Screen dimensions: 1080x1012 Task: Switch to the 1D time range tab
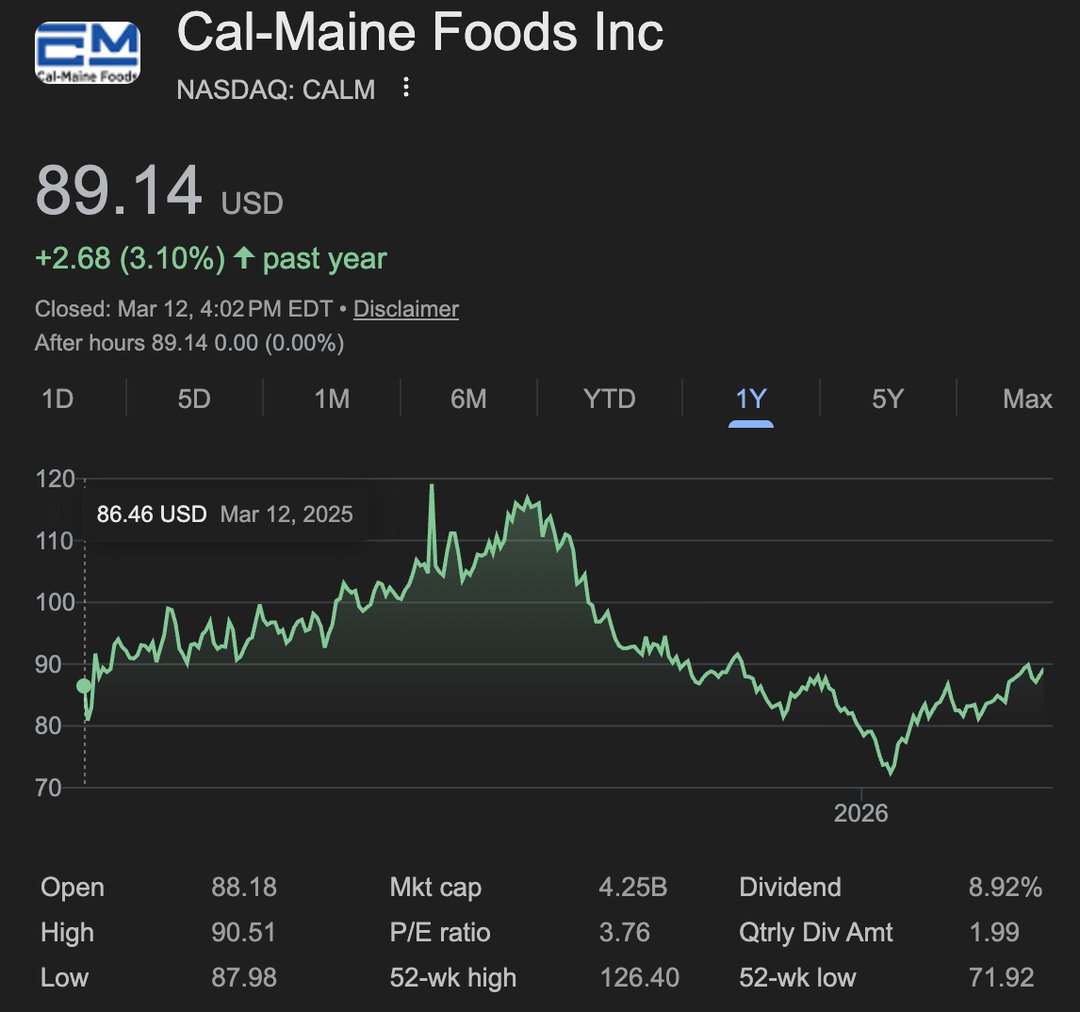[58, 399]
